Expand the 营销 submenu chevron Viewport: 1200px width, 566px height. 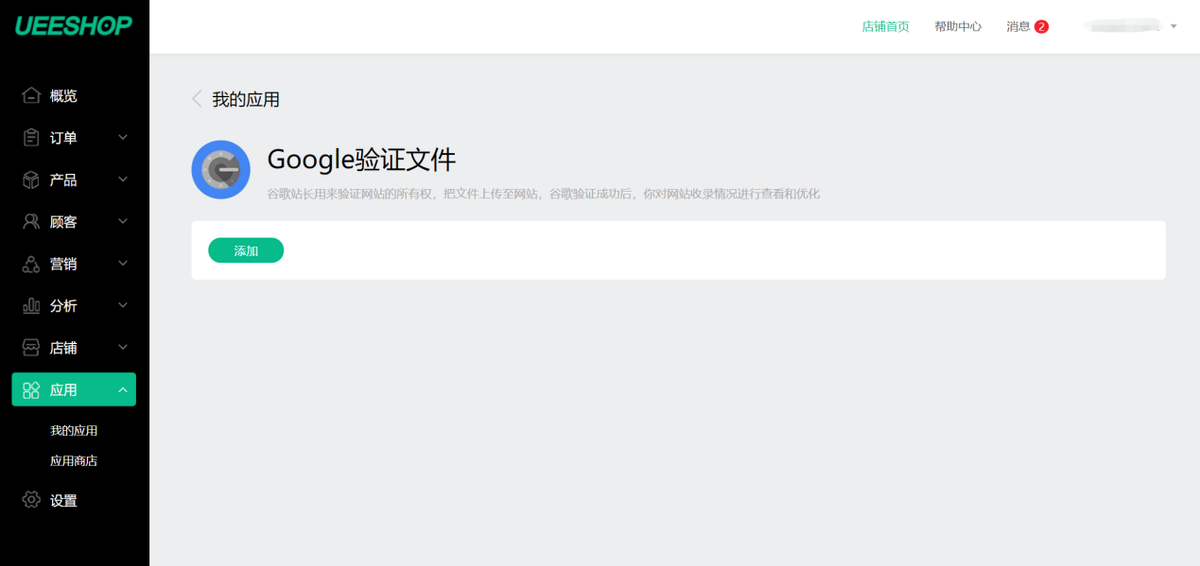tap(123, 263)
